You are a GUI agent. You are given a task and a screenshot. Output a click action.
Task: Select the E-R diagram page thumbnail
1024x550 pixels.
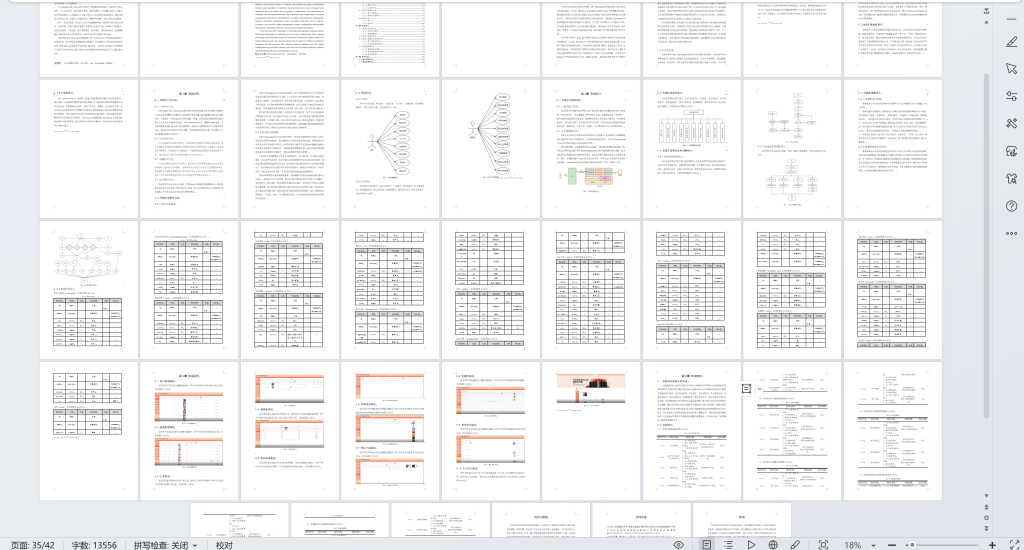coord(89,290)
